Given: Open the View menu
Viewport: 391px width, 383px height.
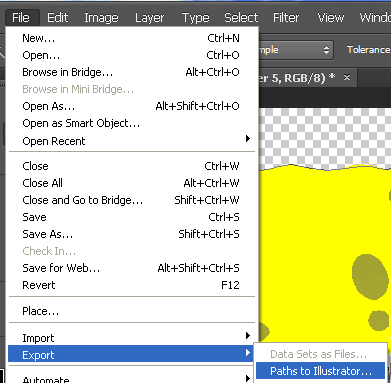Looking at the screenshot, I should coord(330,17).
